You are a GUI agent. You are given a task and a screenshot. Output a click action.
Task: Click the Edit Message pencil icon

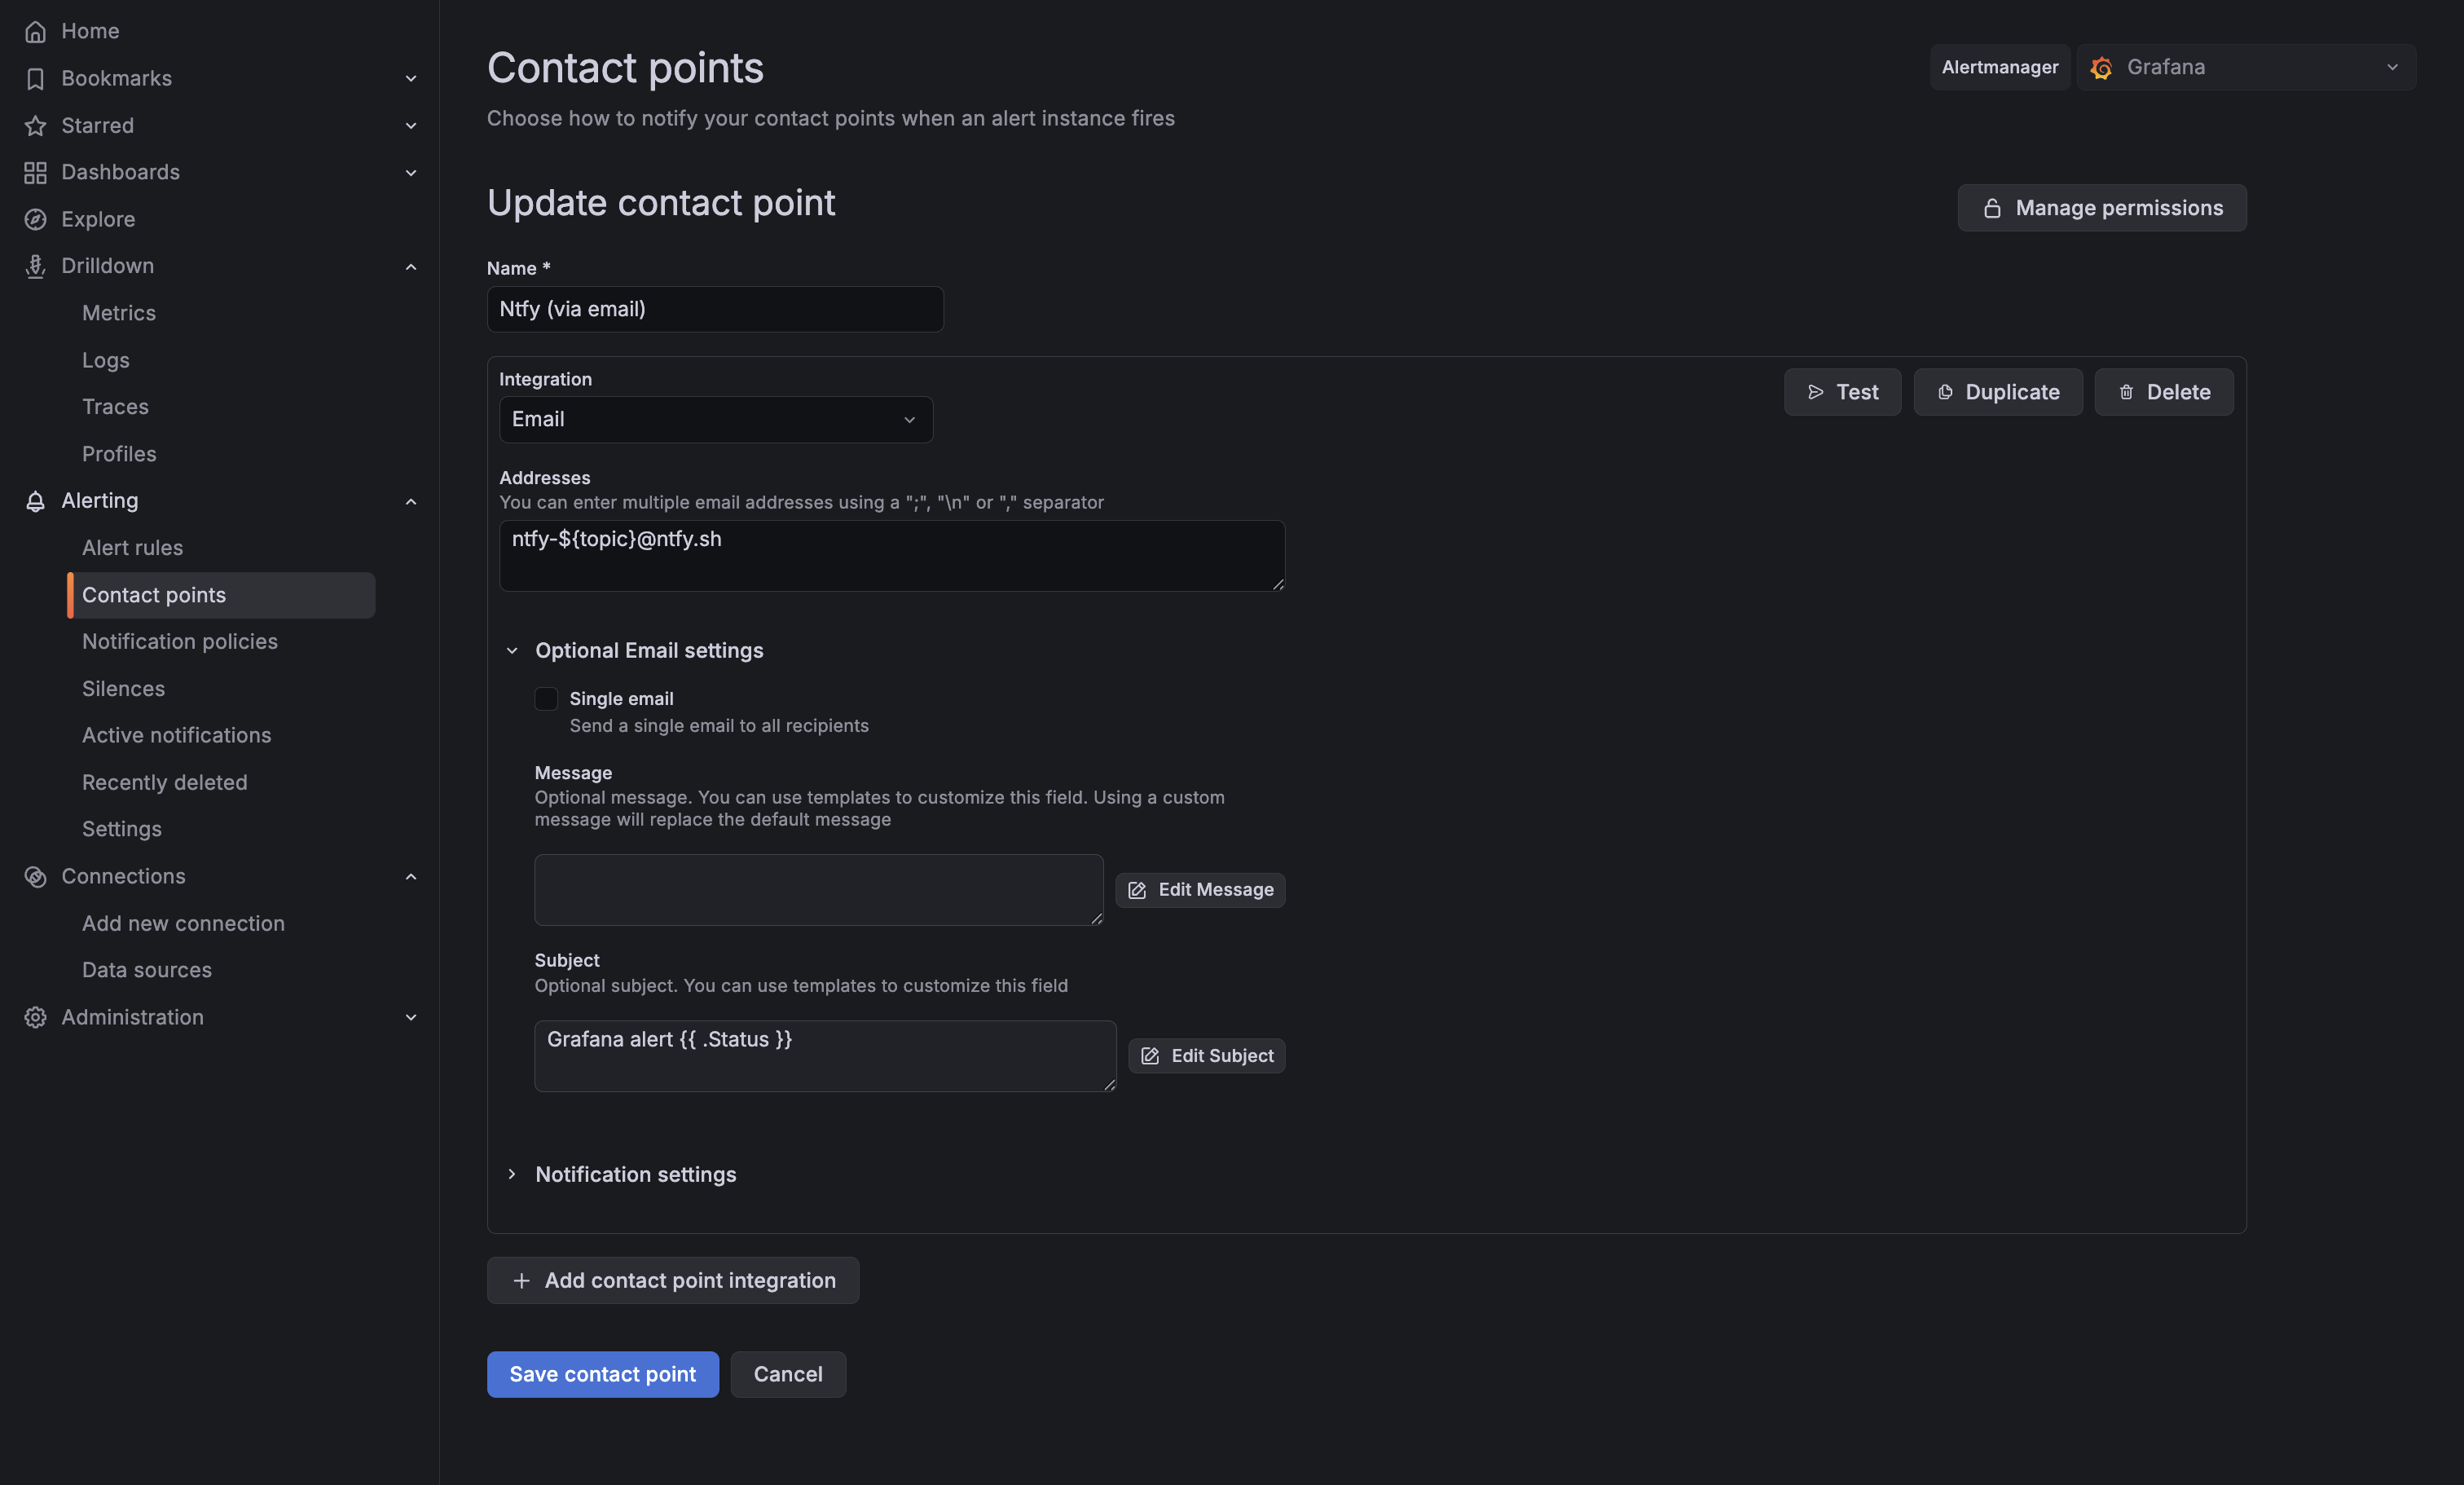[1136, 890]
